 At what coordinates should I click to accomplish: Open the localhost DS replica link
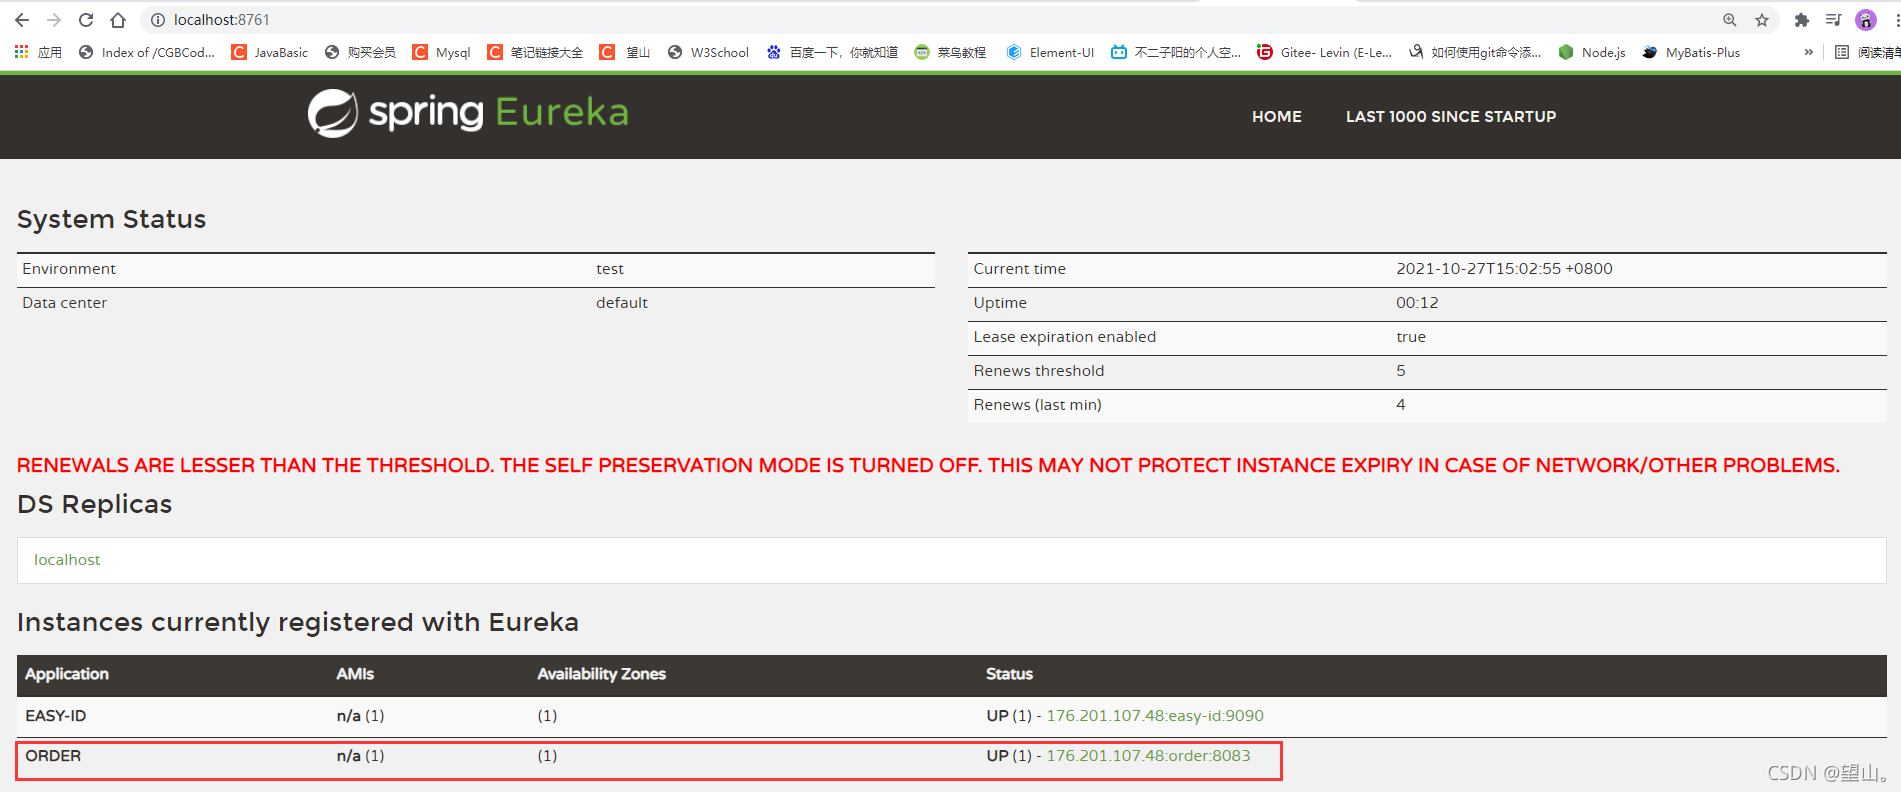(67, 560)
